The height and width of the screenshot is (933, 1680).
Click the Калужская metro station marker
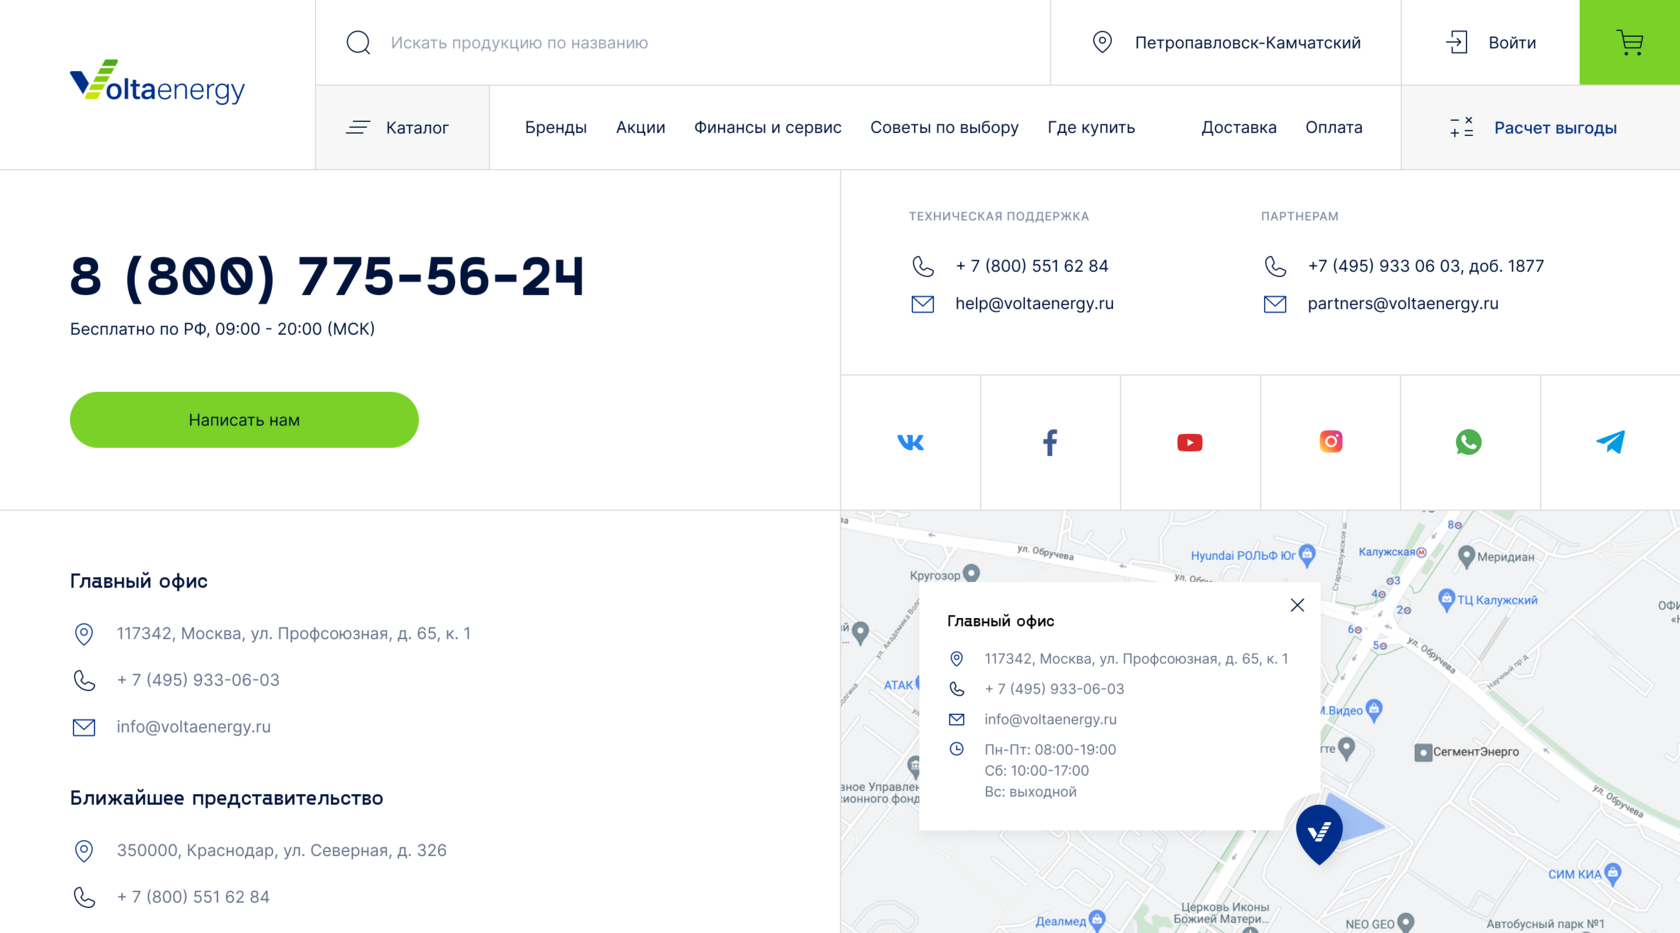coord(1421,552)
